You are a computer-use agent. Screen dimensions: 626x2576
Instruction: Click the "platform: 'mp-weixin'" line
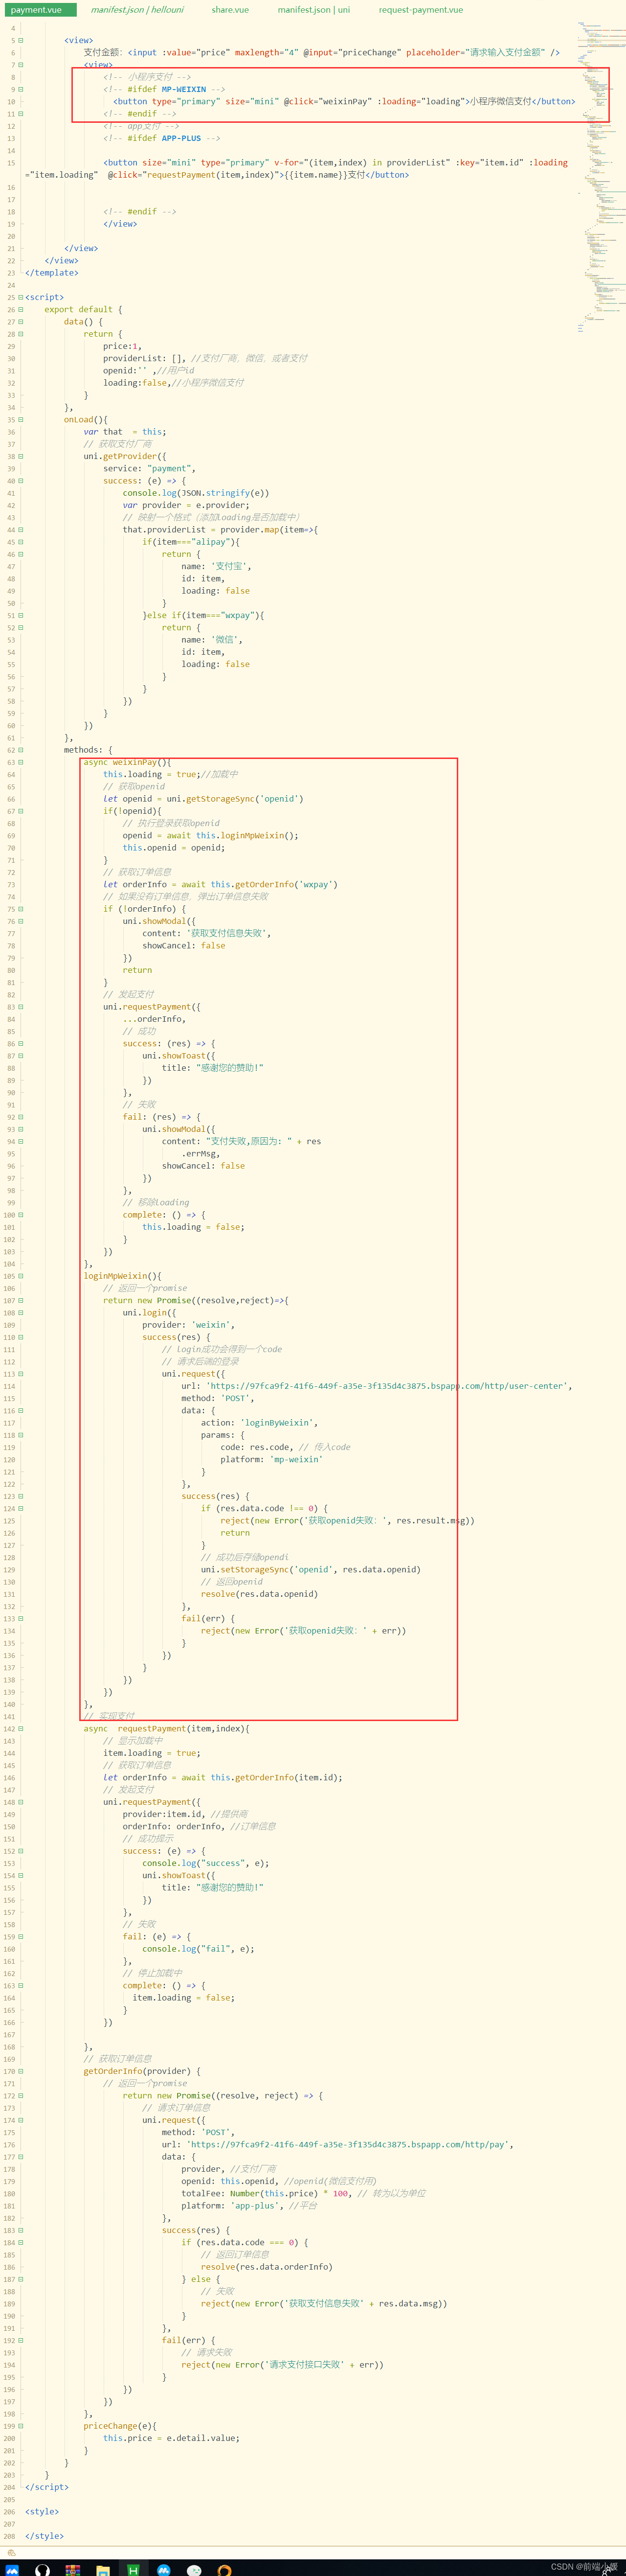pos(271,1459)
